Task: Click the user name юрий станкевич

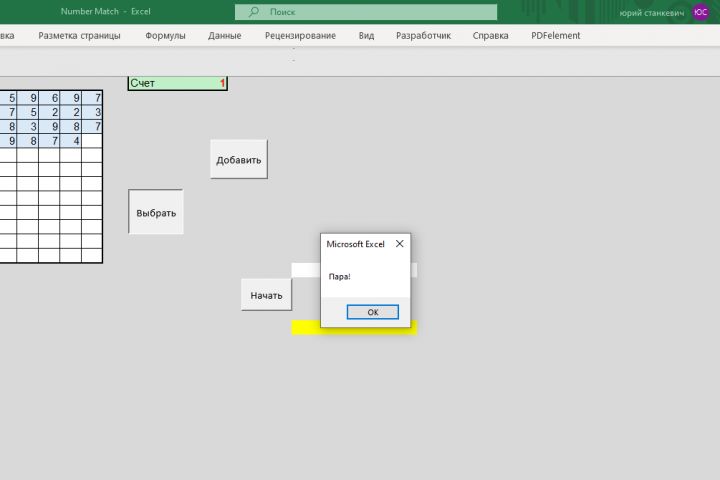Action: [652, 13]
